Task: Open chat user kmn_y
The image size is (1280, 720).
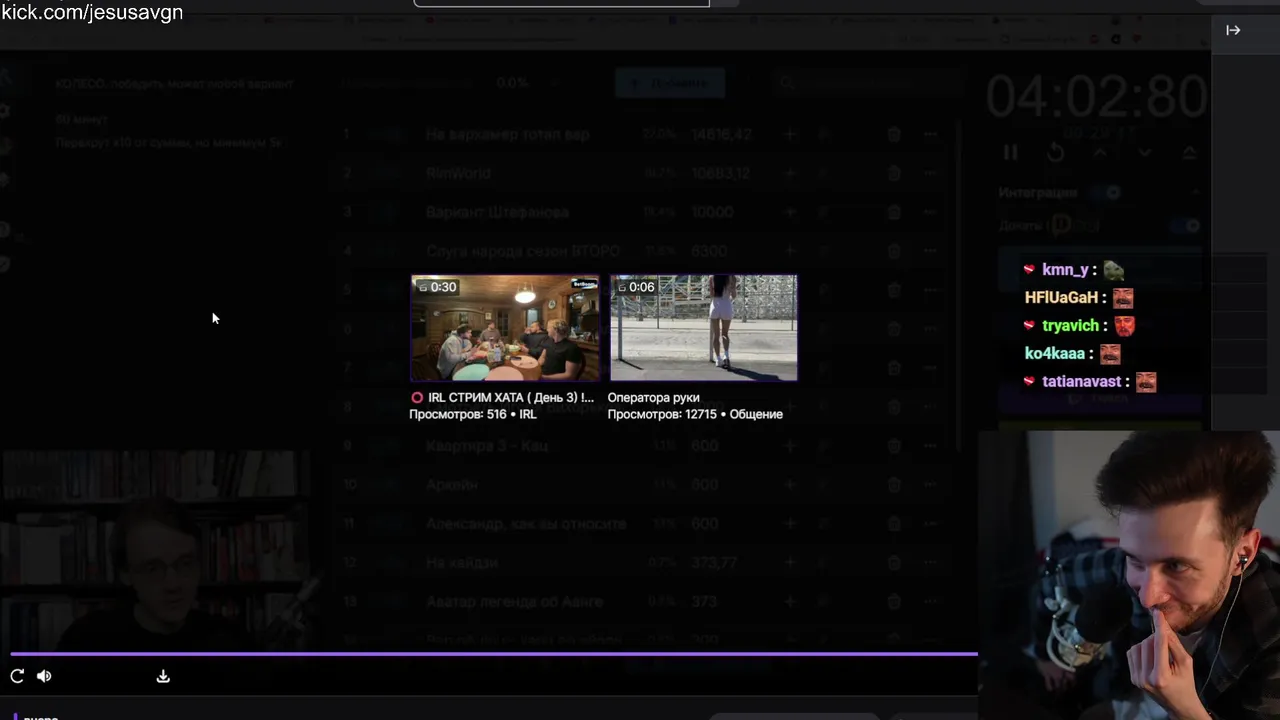Action: tap(1065, 269)
